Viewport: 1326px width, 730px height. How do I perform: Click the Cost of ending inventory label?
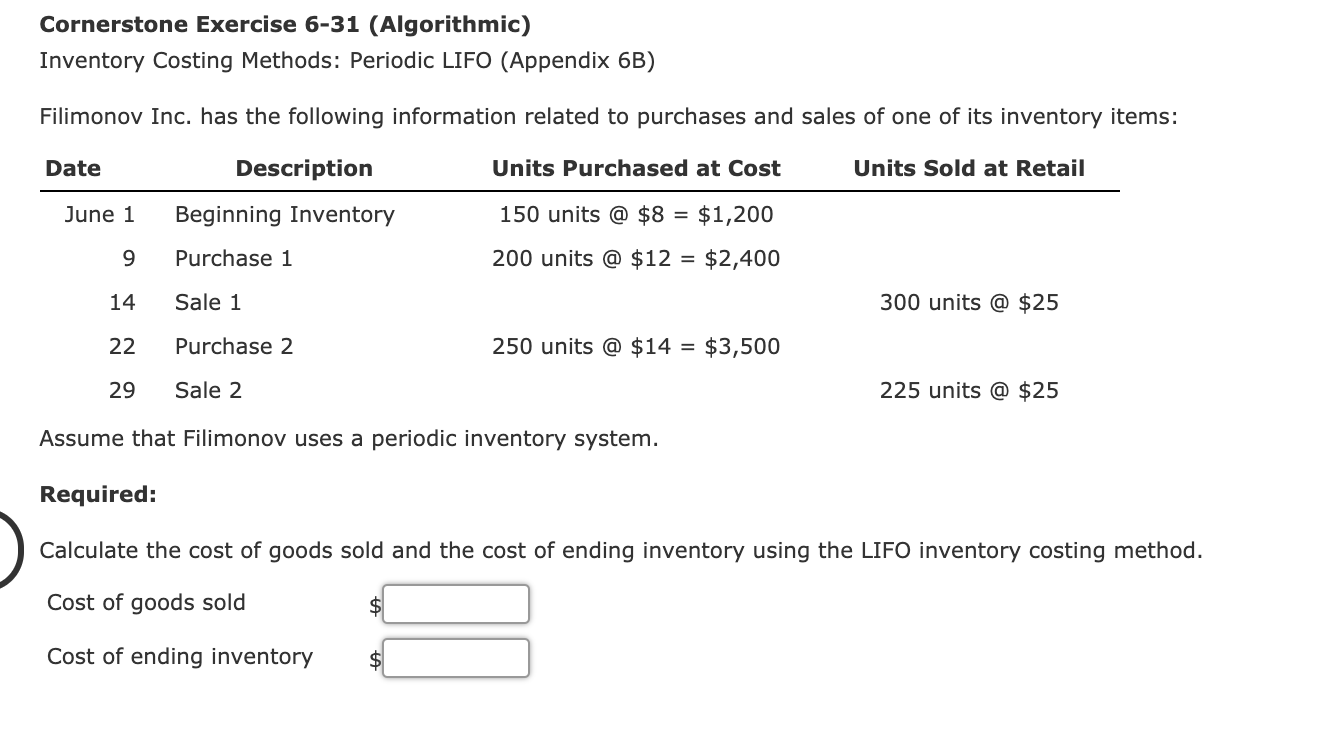[x=179, y=656]
